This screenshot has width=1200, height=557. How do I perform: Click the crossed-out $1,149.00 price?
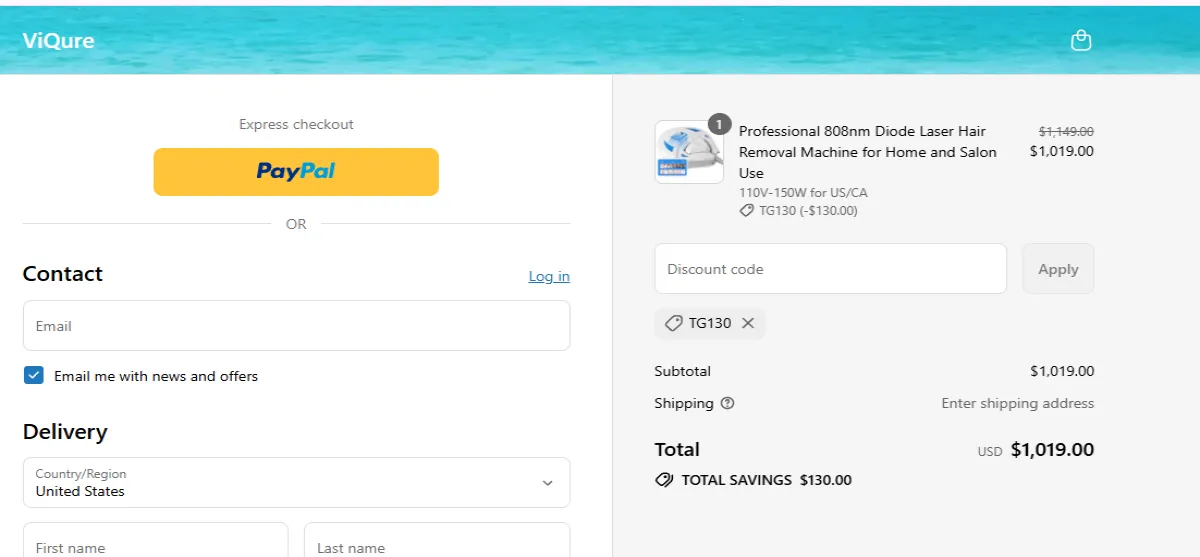pyautogui.click(x=1066, y=131)
